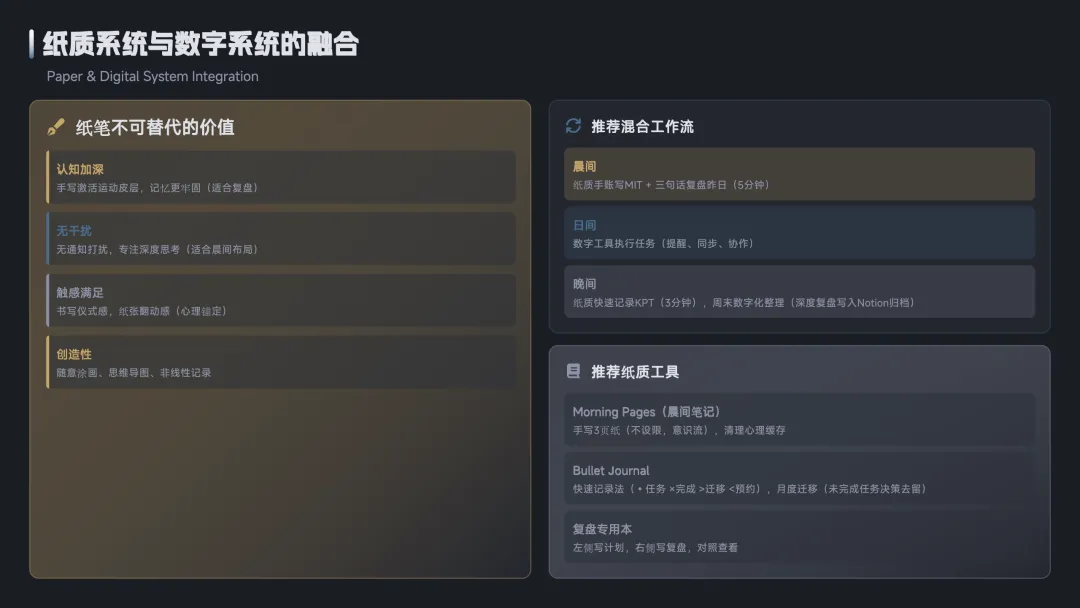Click the pen icon beside 纸笔不可替代的价值
Viewport: 1080px width, 608px height.
[x=56, y=127]
